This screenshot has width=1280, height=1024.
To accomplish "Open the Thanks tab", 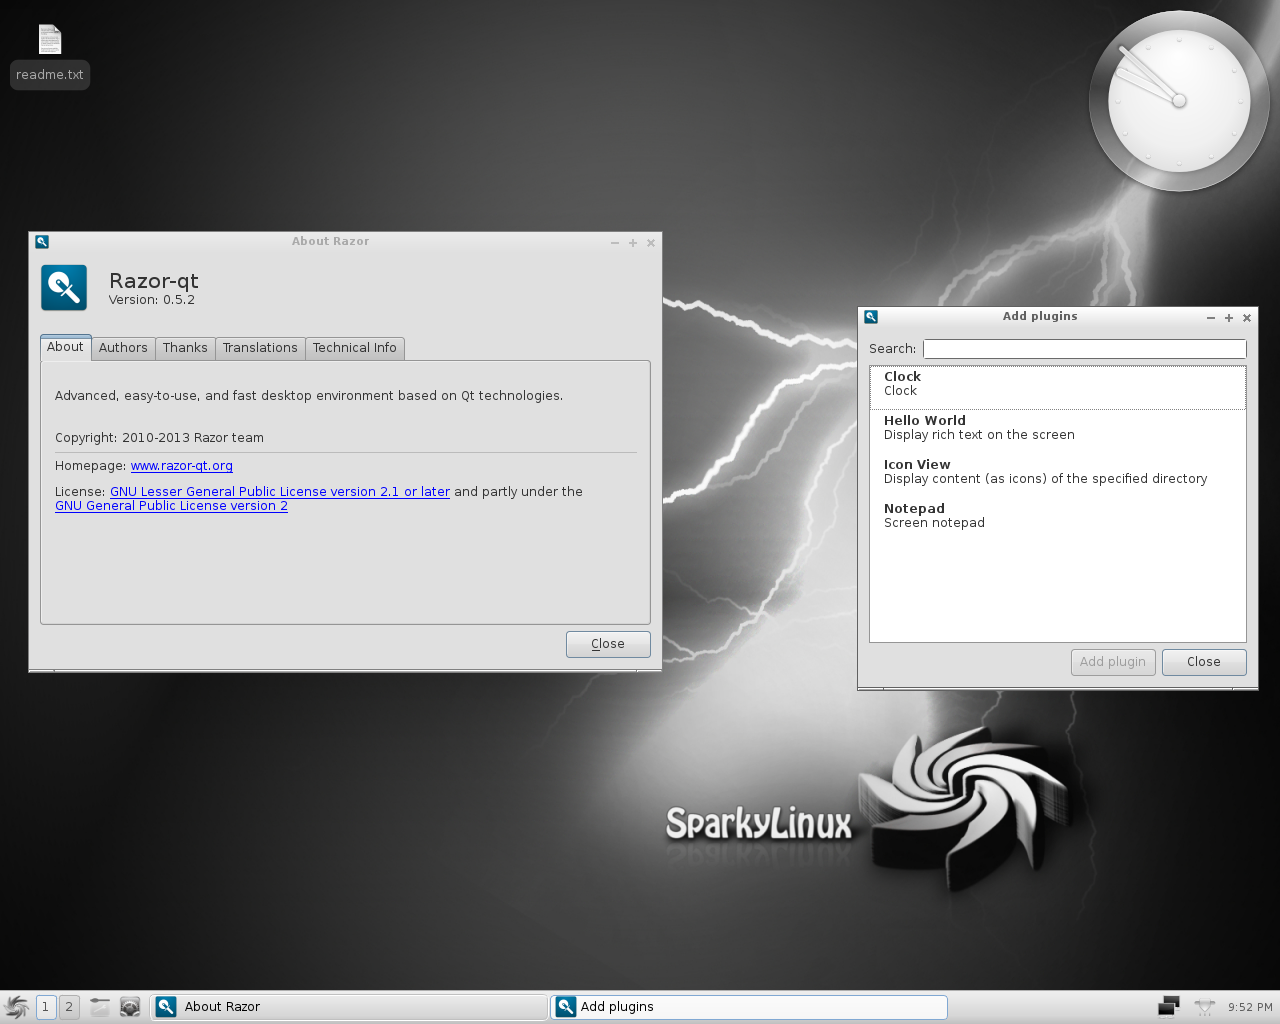I will (185, 348).
